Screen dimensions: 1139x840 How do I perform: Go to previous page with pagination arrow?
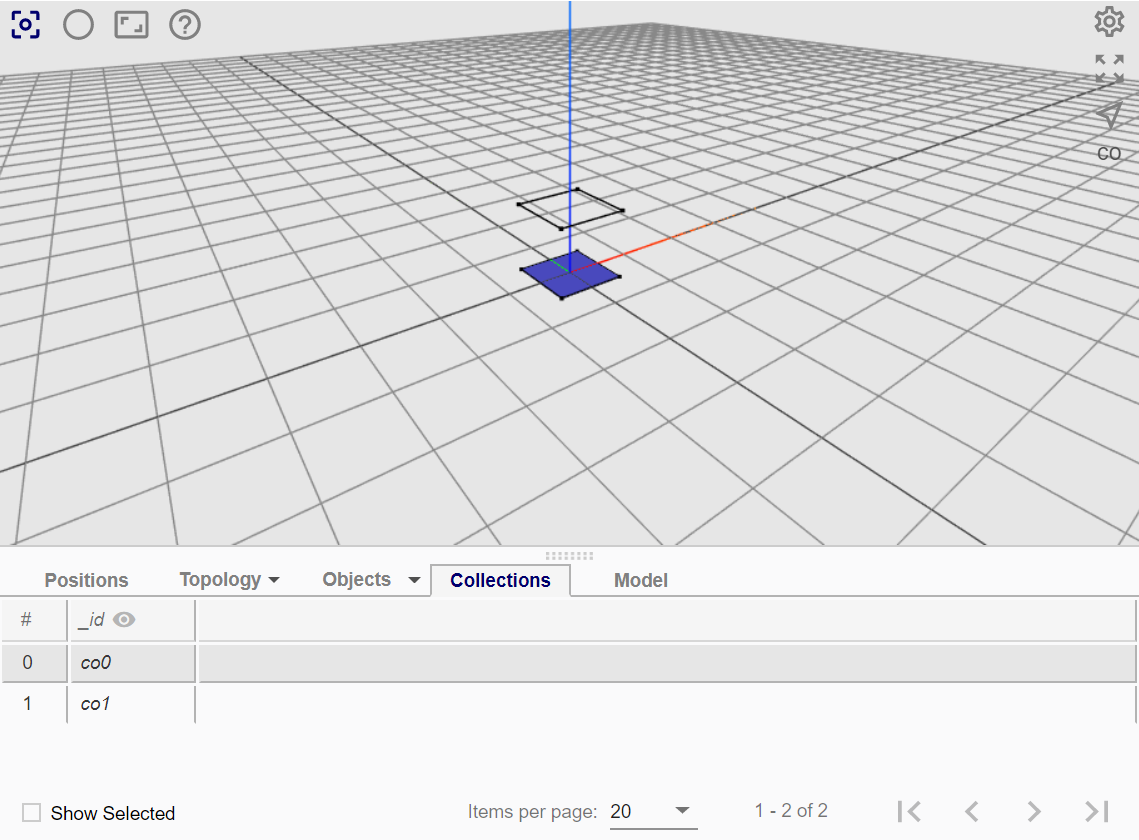click(970, 811)
